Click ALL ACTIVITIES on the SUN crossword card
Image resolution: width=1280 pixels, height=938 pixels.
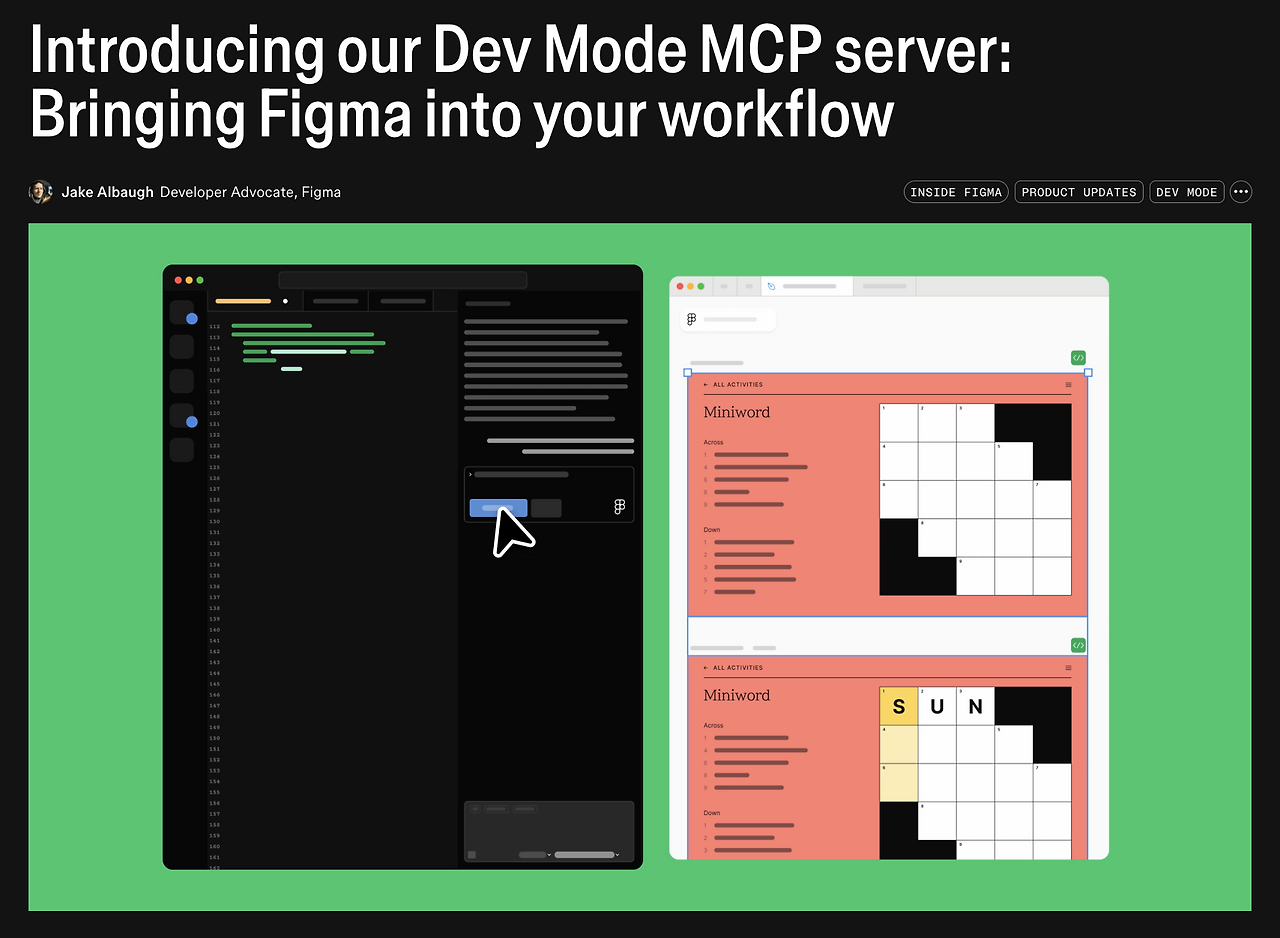737,668
